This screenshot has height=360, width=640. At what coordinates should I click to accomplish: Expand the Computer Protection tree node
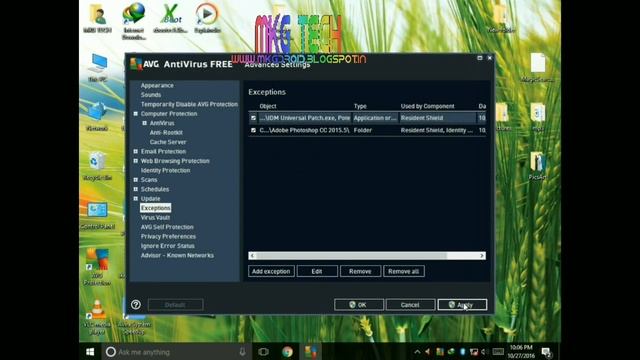136,113
